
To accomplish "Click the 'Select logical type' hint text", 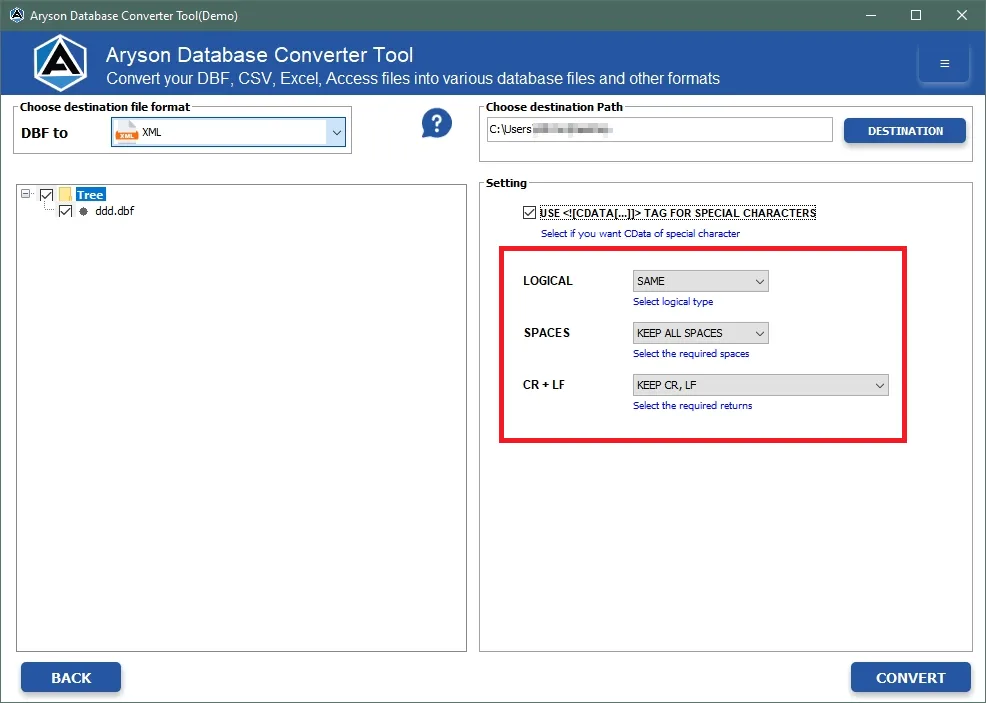I will (x=673, y=302).
